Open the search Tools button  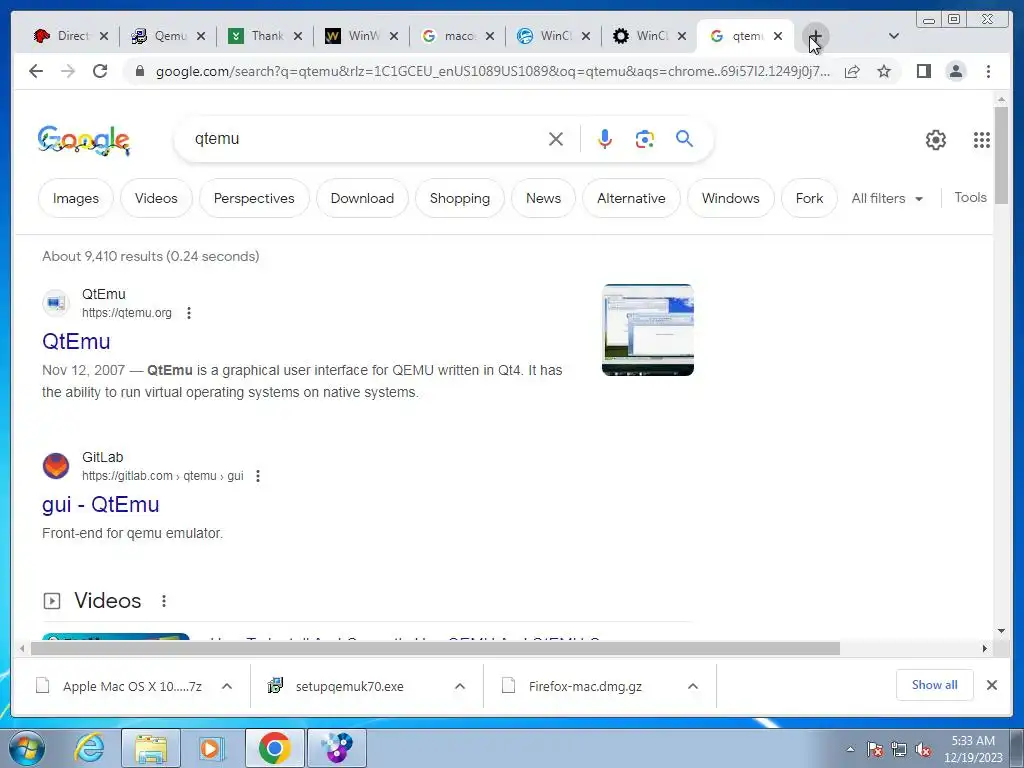tap(970, 197)
